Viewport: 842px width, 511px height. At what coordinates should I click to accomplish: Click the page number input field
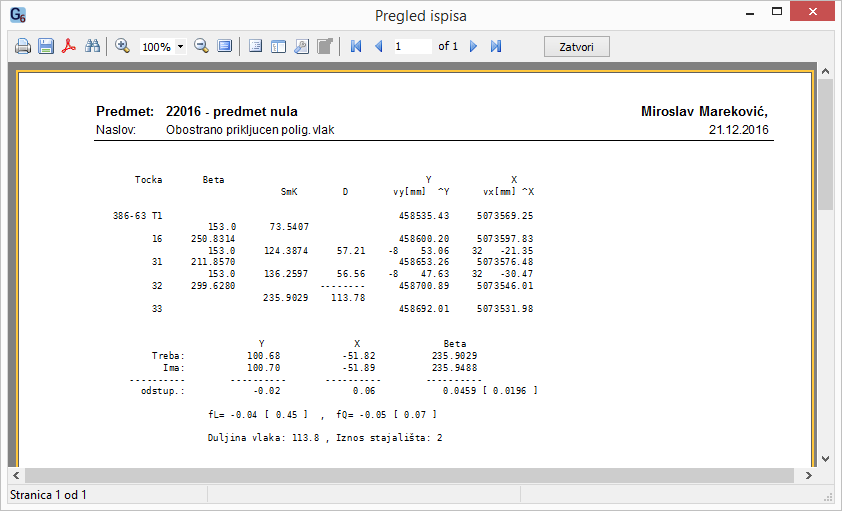tap(411, 47)
